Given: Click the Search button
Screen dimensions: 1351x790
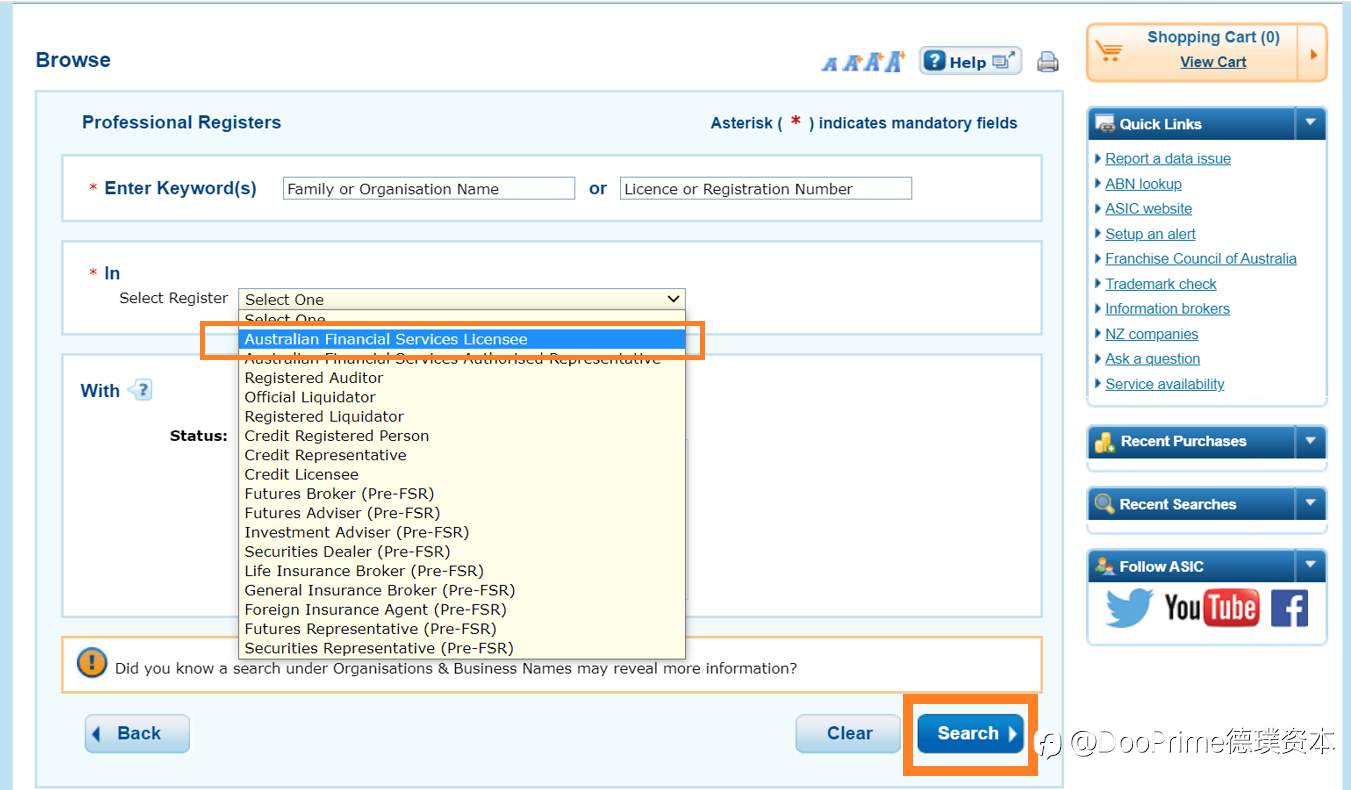Looking at the screenshot, I should click(970, 733).
